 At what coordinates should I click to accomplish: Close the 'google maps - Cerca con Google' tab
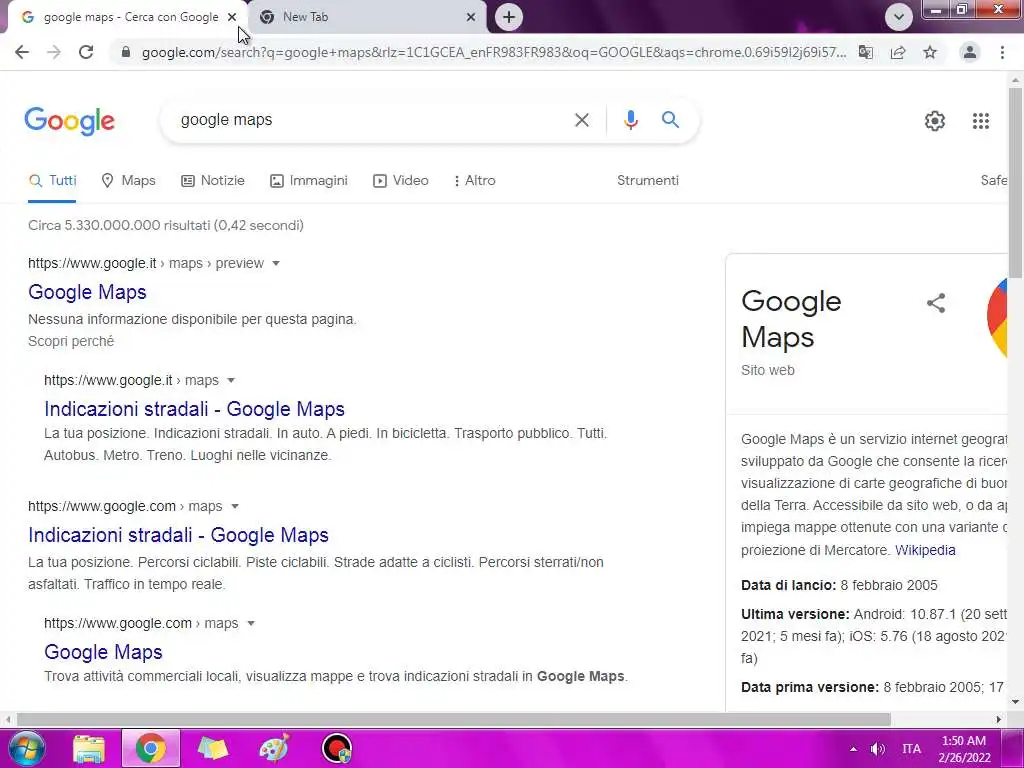point(232,17)
